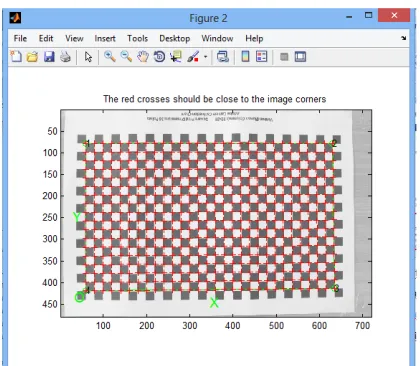Close the Figure 2 window

394,15
